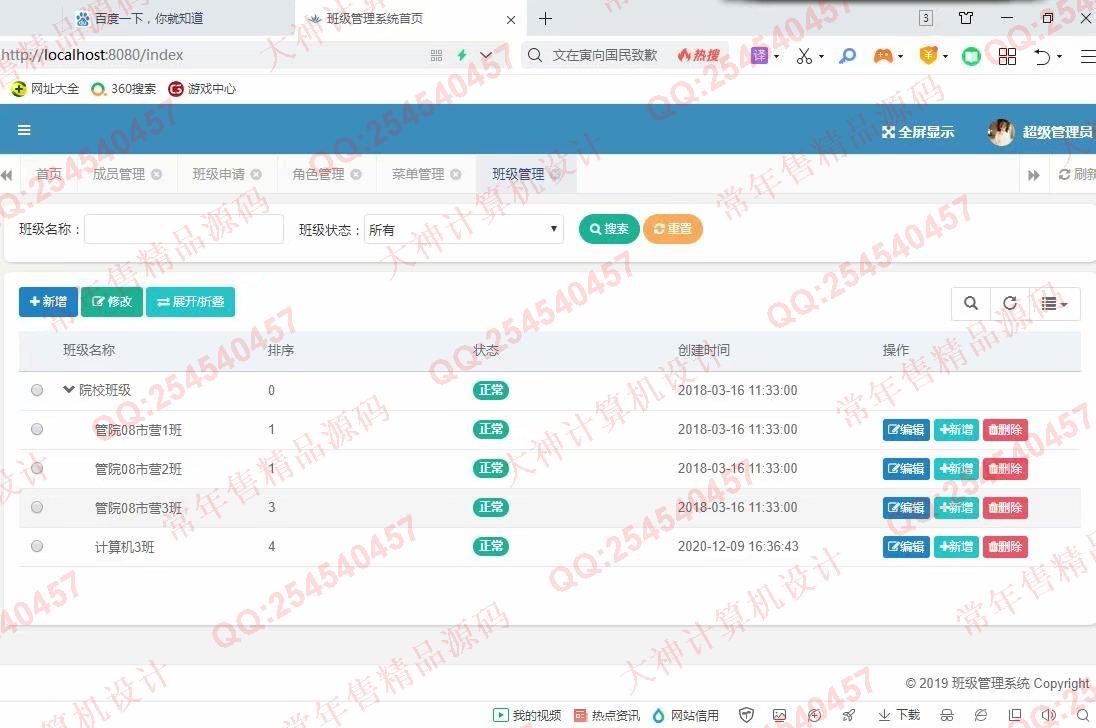The height and width of the screenshot is (728, 1096).
Task: Open address bar dropdown chevron
Action: click(486, 55)
